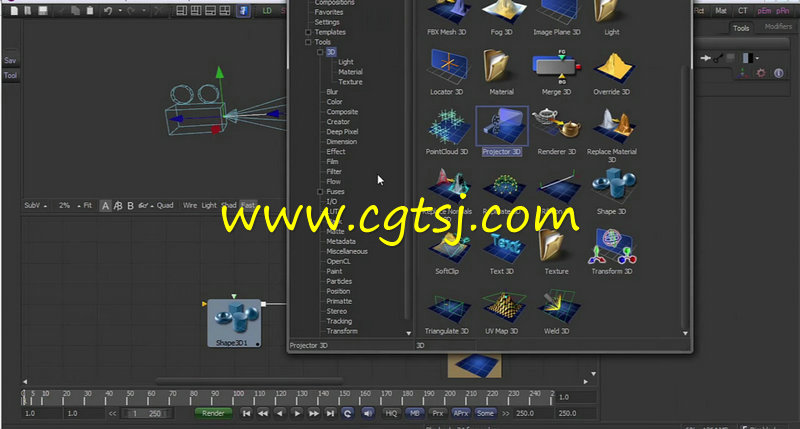This screenshot has width=800, height=429.
Task: Select the Favorites entry in tree
Action: 329,12
